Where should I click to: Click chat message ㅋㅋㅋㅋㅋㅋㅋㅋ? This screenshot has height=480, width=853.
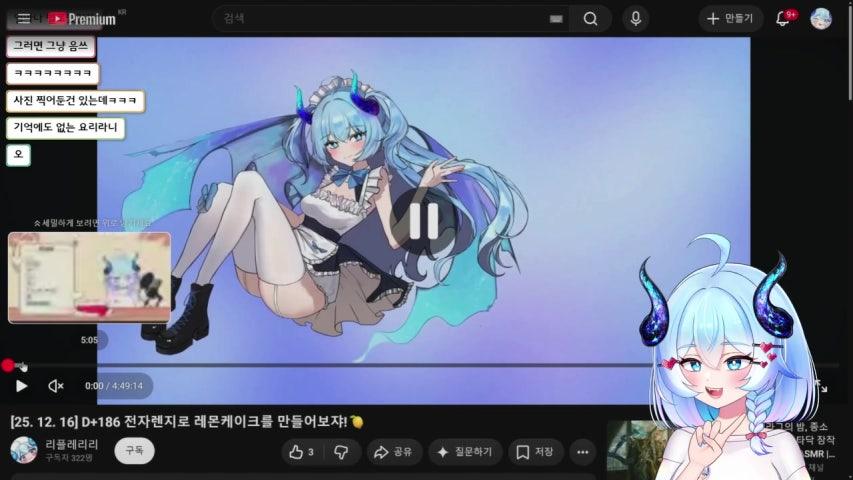tap(53, 73)
